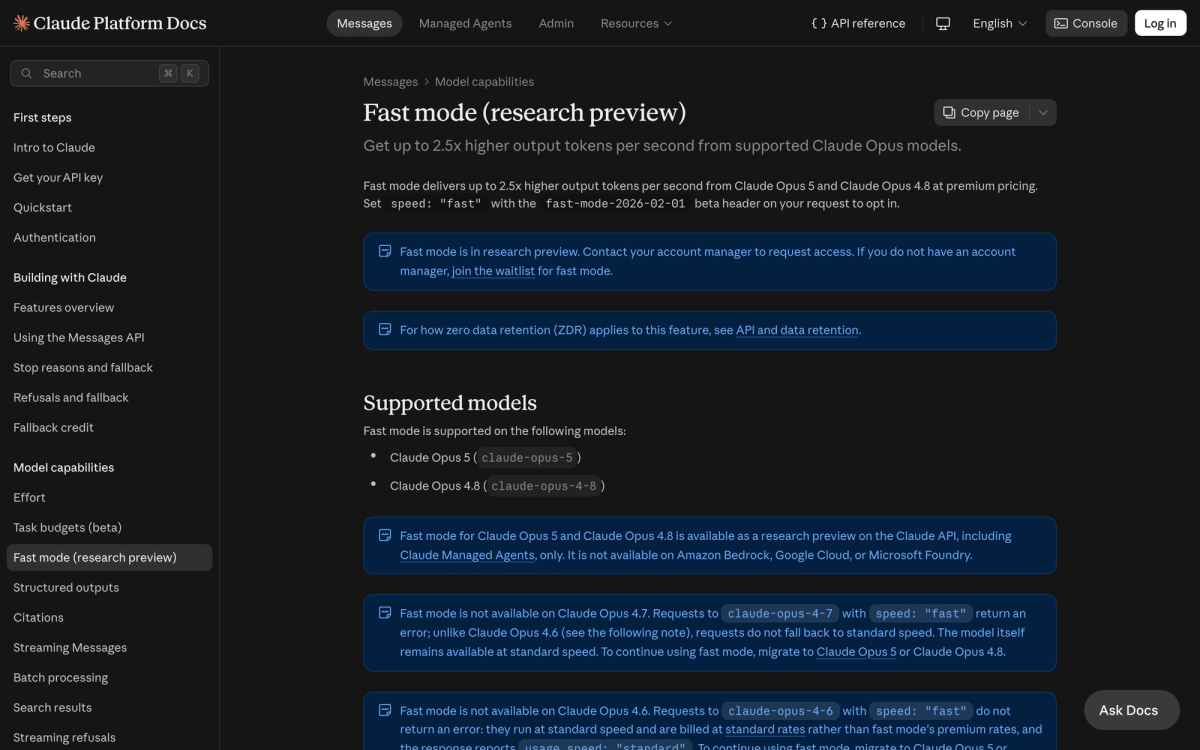Screen dimensions: 1200x750
Task: Click the Claude Platform Docs title
Action: tap(120, 23)
